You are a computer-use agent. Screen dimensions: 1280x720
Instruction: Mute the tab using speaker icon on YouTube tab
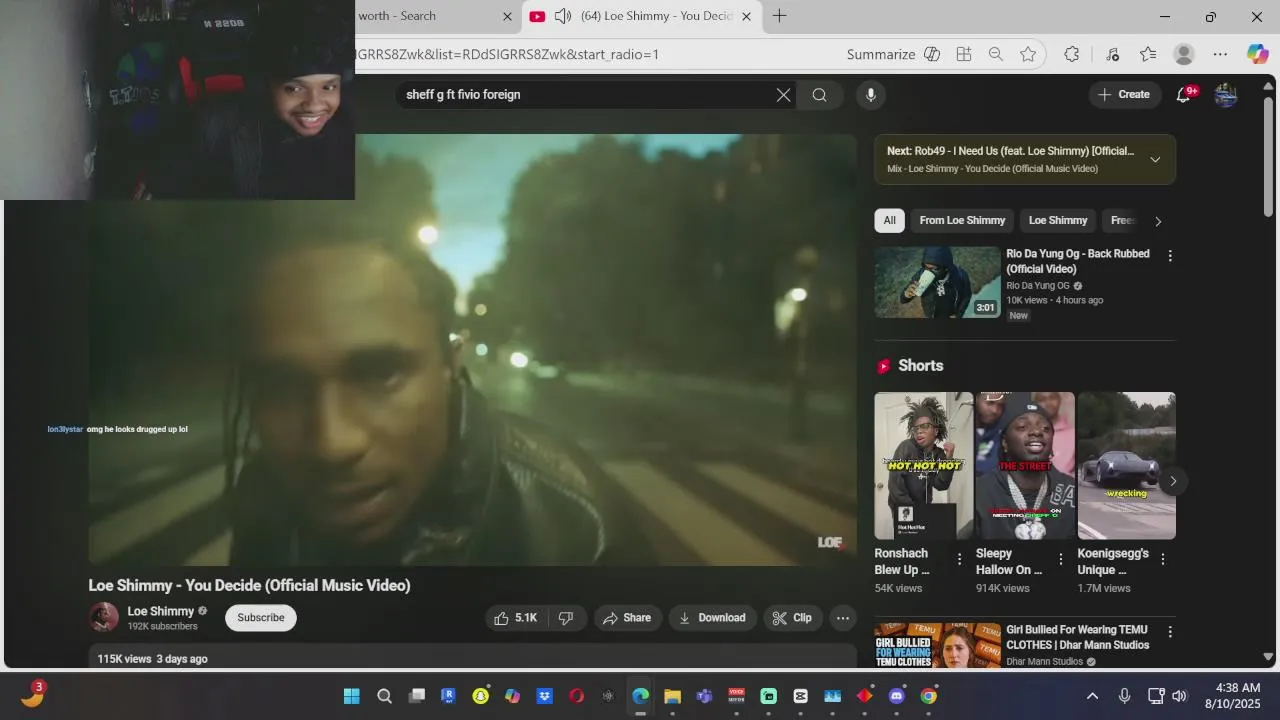click(563, 16)
